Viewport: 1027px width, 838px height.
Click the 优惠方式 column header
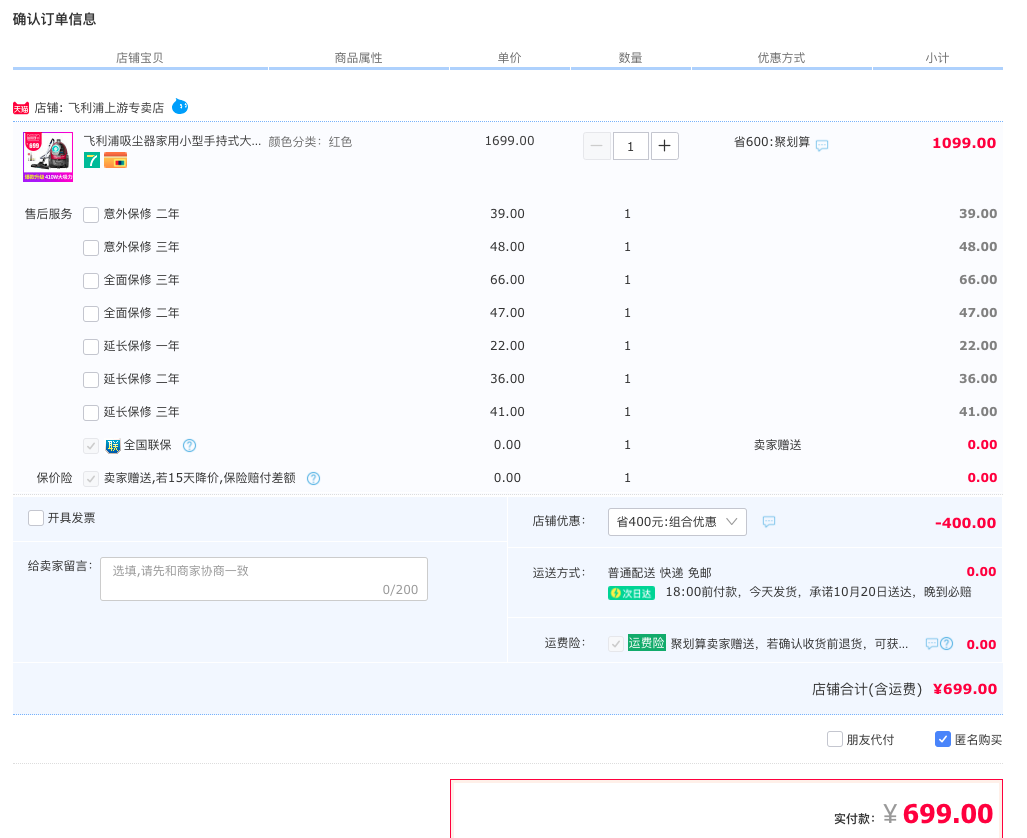(781, 58)
